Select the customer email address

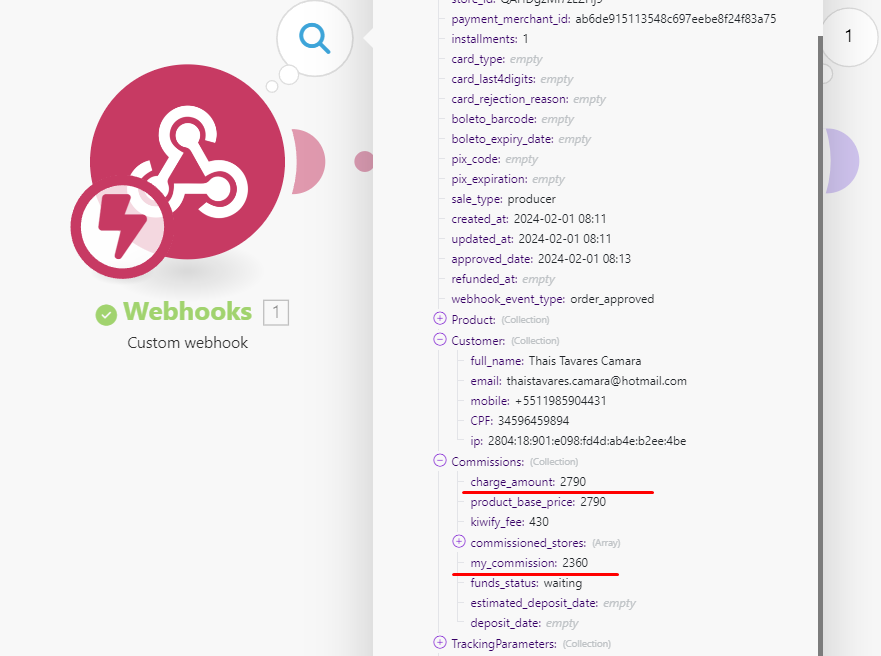click(597, 381)
